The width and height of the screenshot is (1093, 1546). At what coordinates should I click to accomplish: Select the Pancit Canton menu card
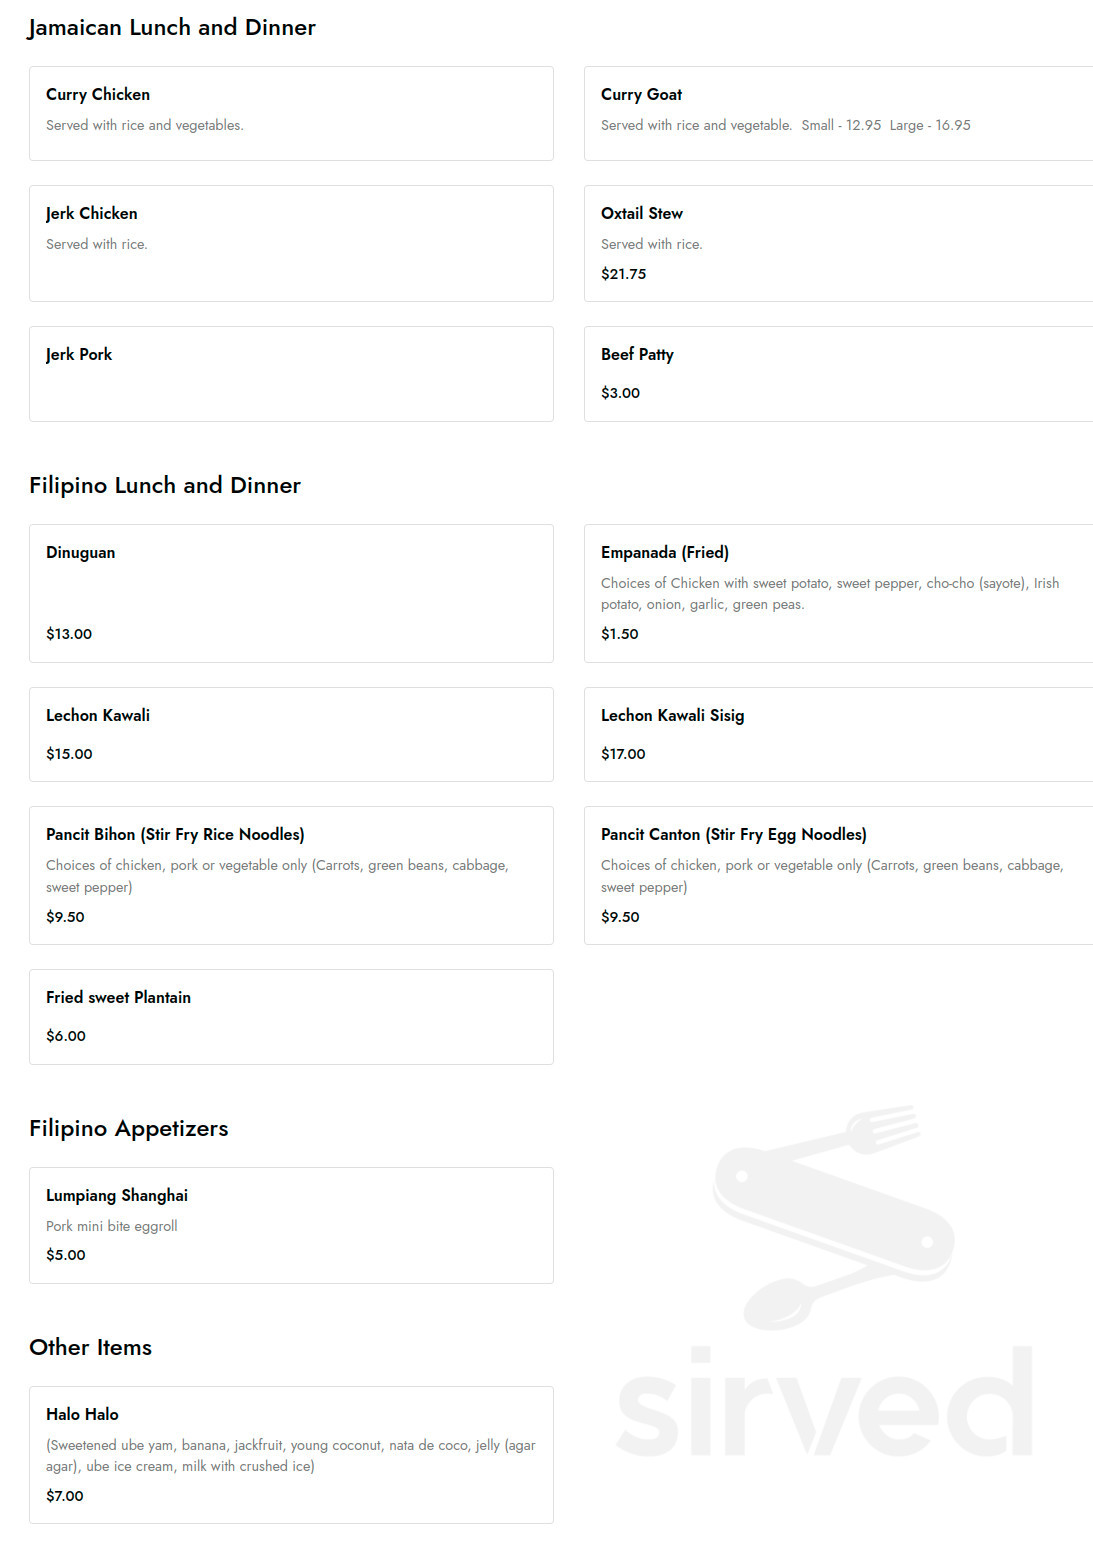coord(838,875)
